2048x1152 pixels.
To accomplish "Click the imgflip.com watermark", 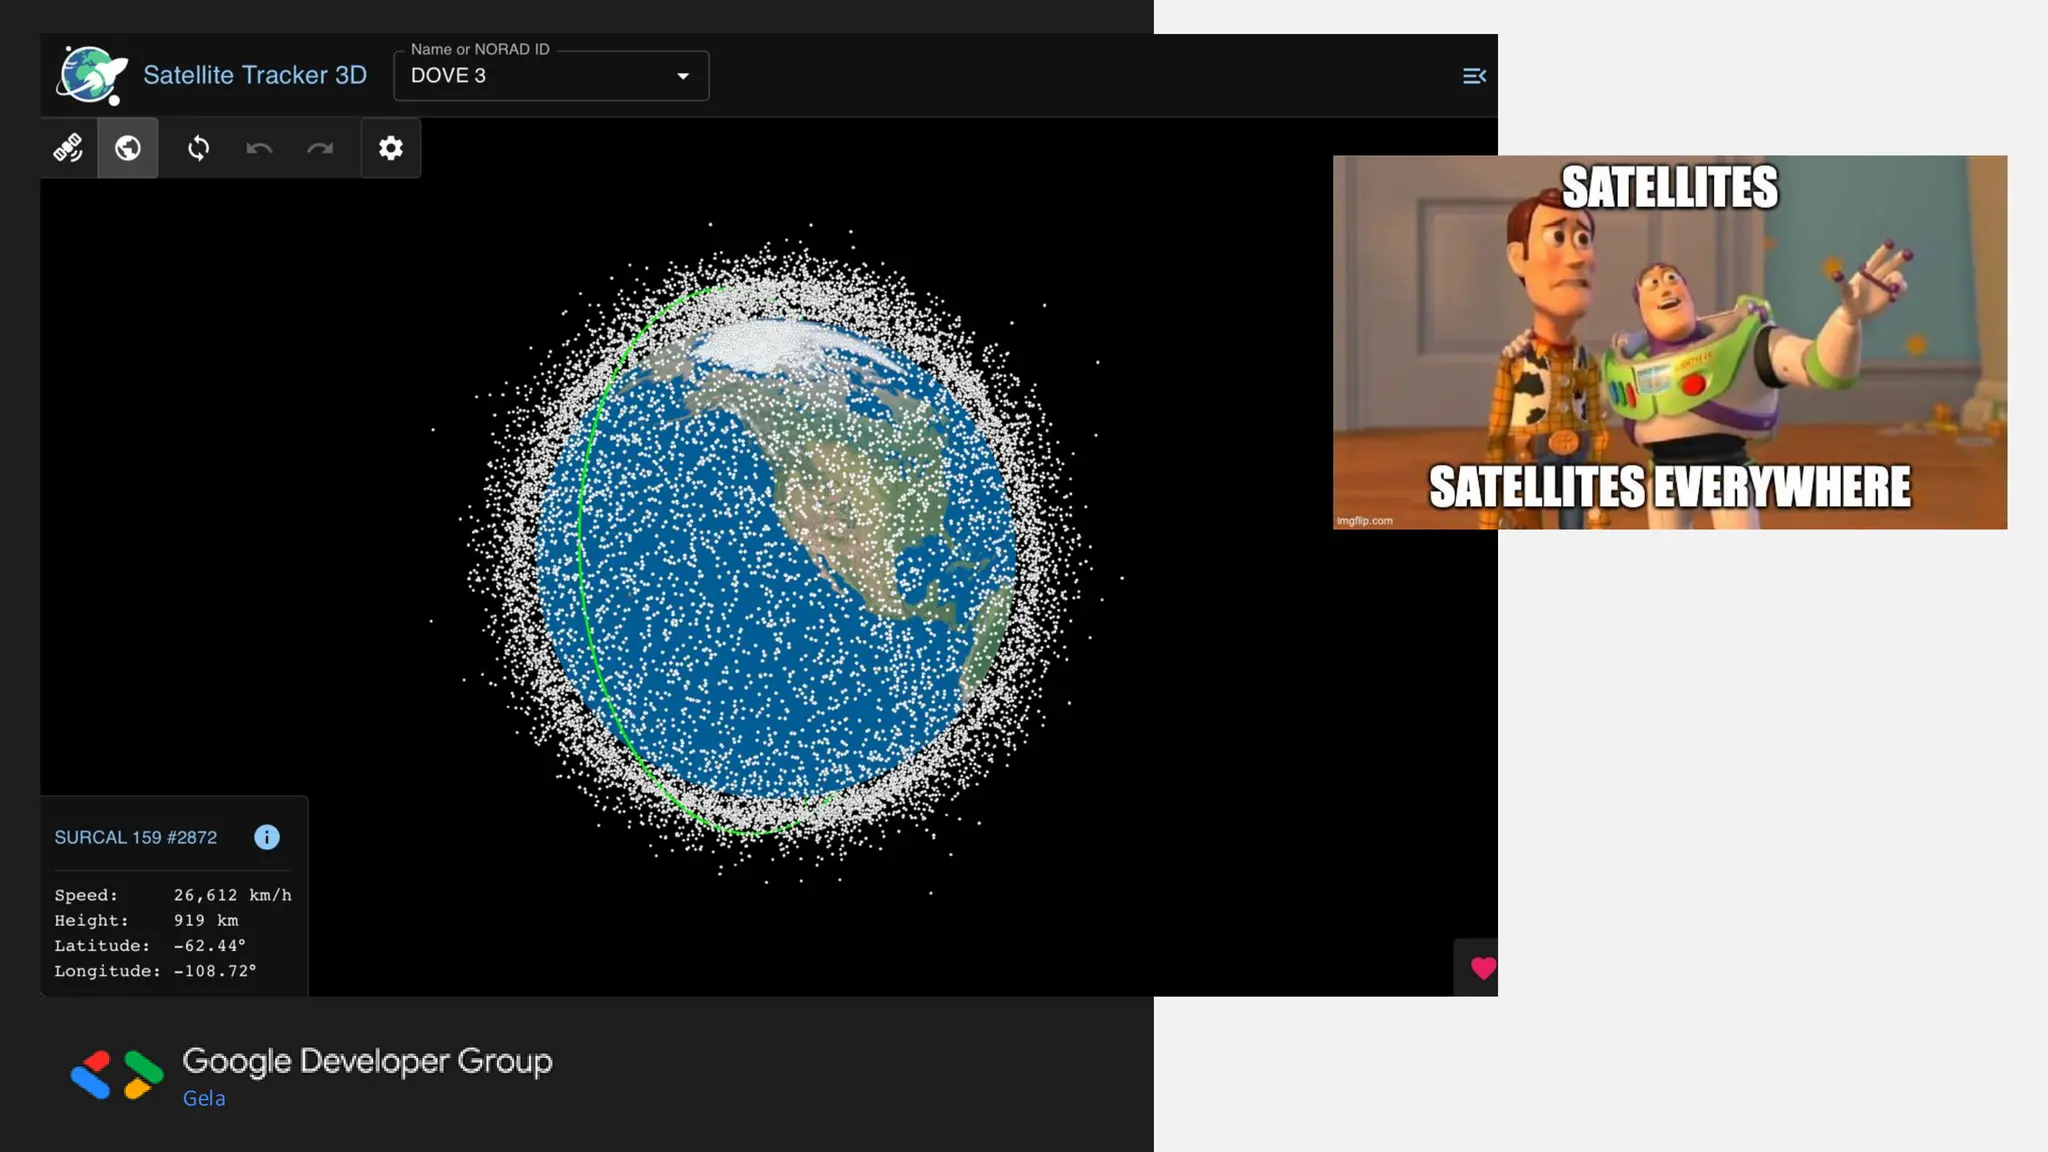I will (x=1365, y=521).
